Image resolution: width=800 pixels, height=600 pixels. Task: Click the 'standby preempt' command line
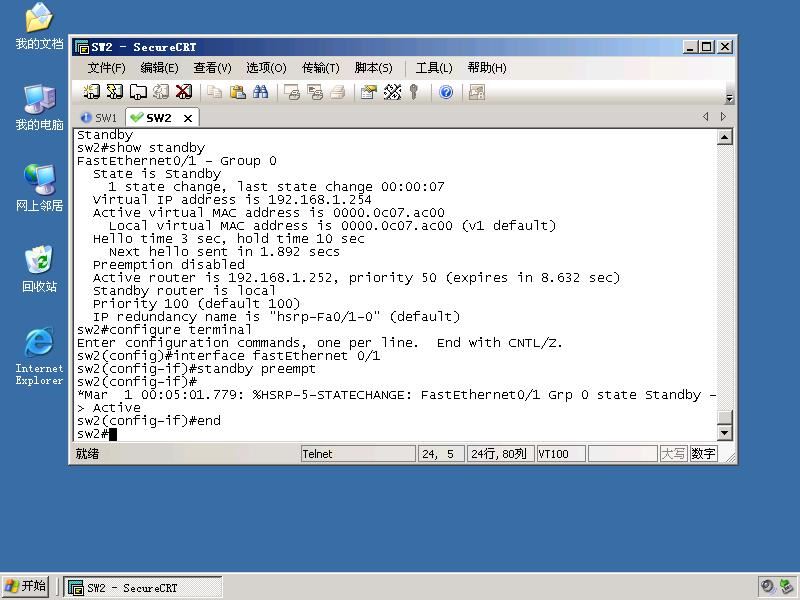pos(196,369)
